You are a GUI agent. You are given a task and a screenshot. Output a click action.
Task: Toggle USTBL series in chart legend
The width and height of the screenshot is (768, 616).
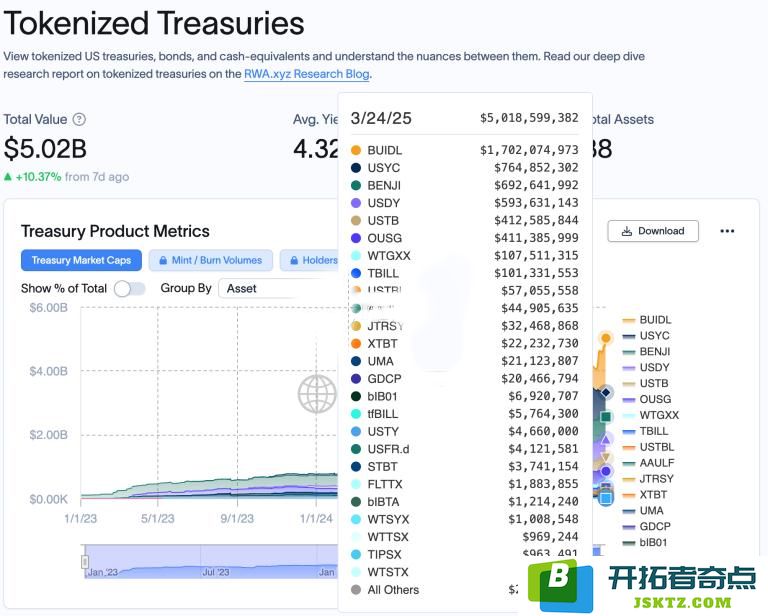point(648,447)
